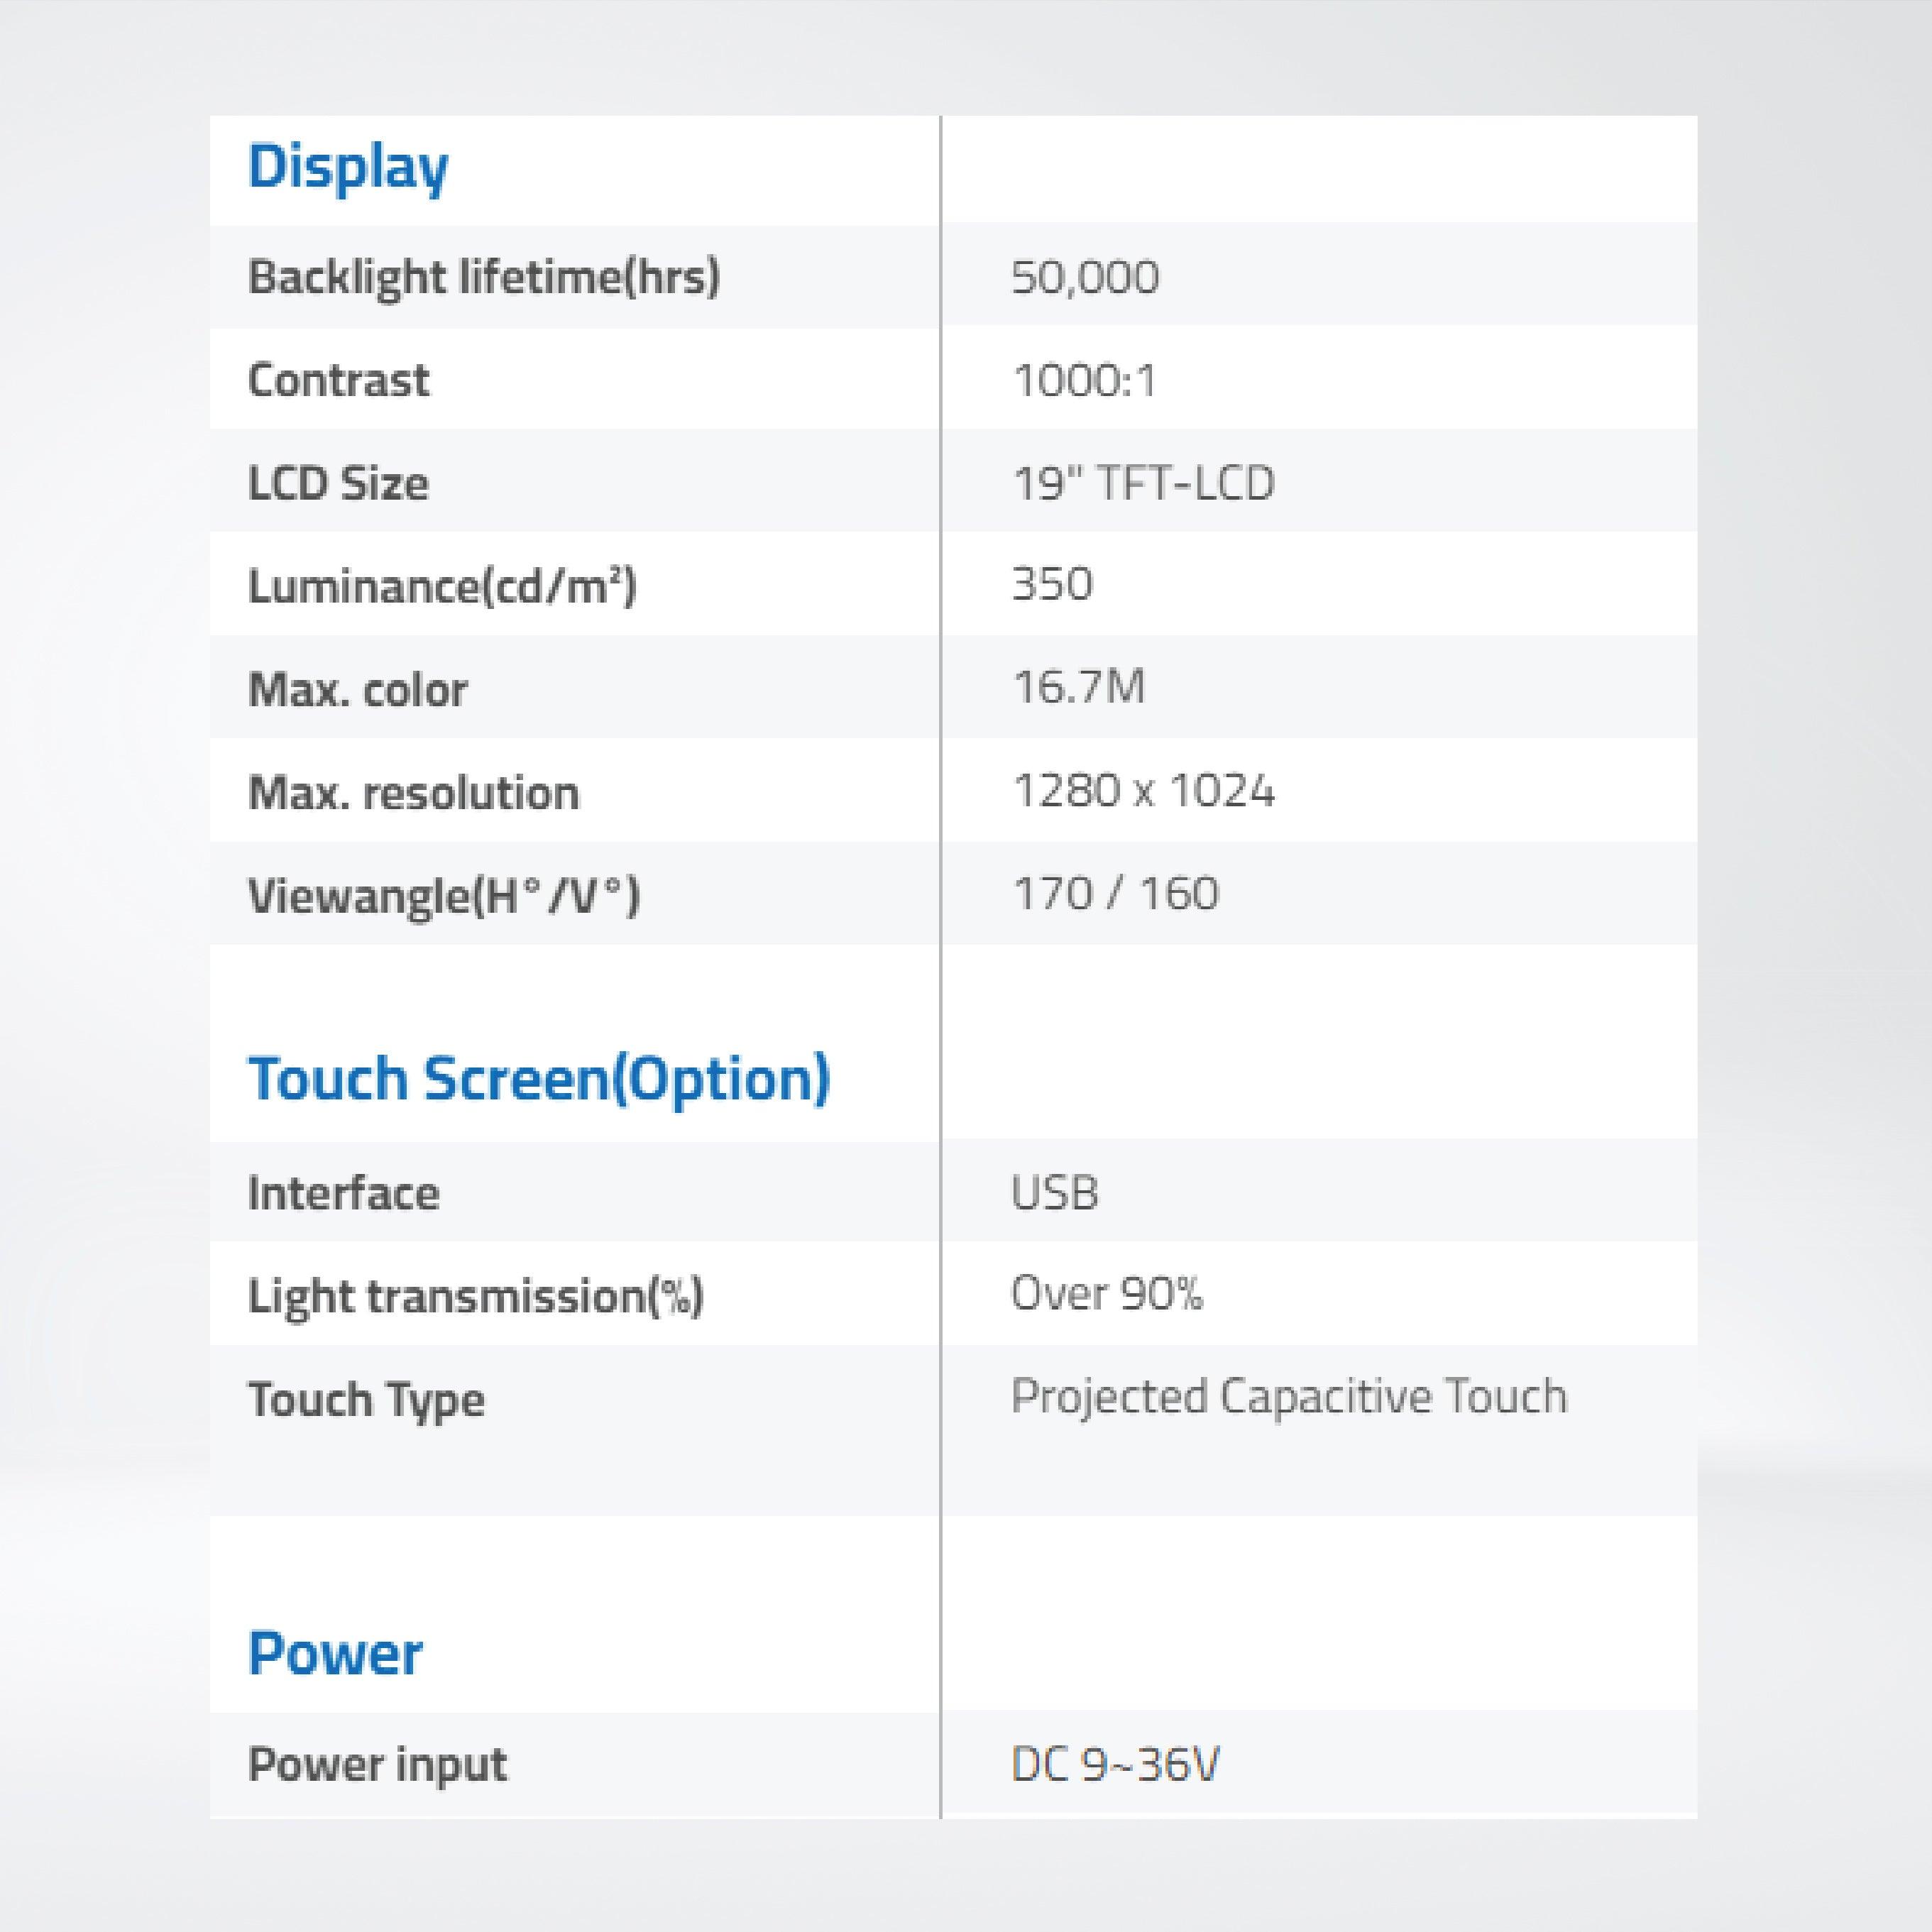Click the 1280 x 1024 value

[x=1144, y=791]
